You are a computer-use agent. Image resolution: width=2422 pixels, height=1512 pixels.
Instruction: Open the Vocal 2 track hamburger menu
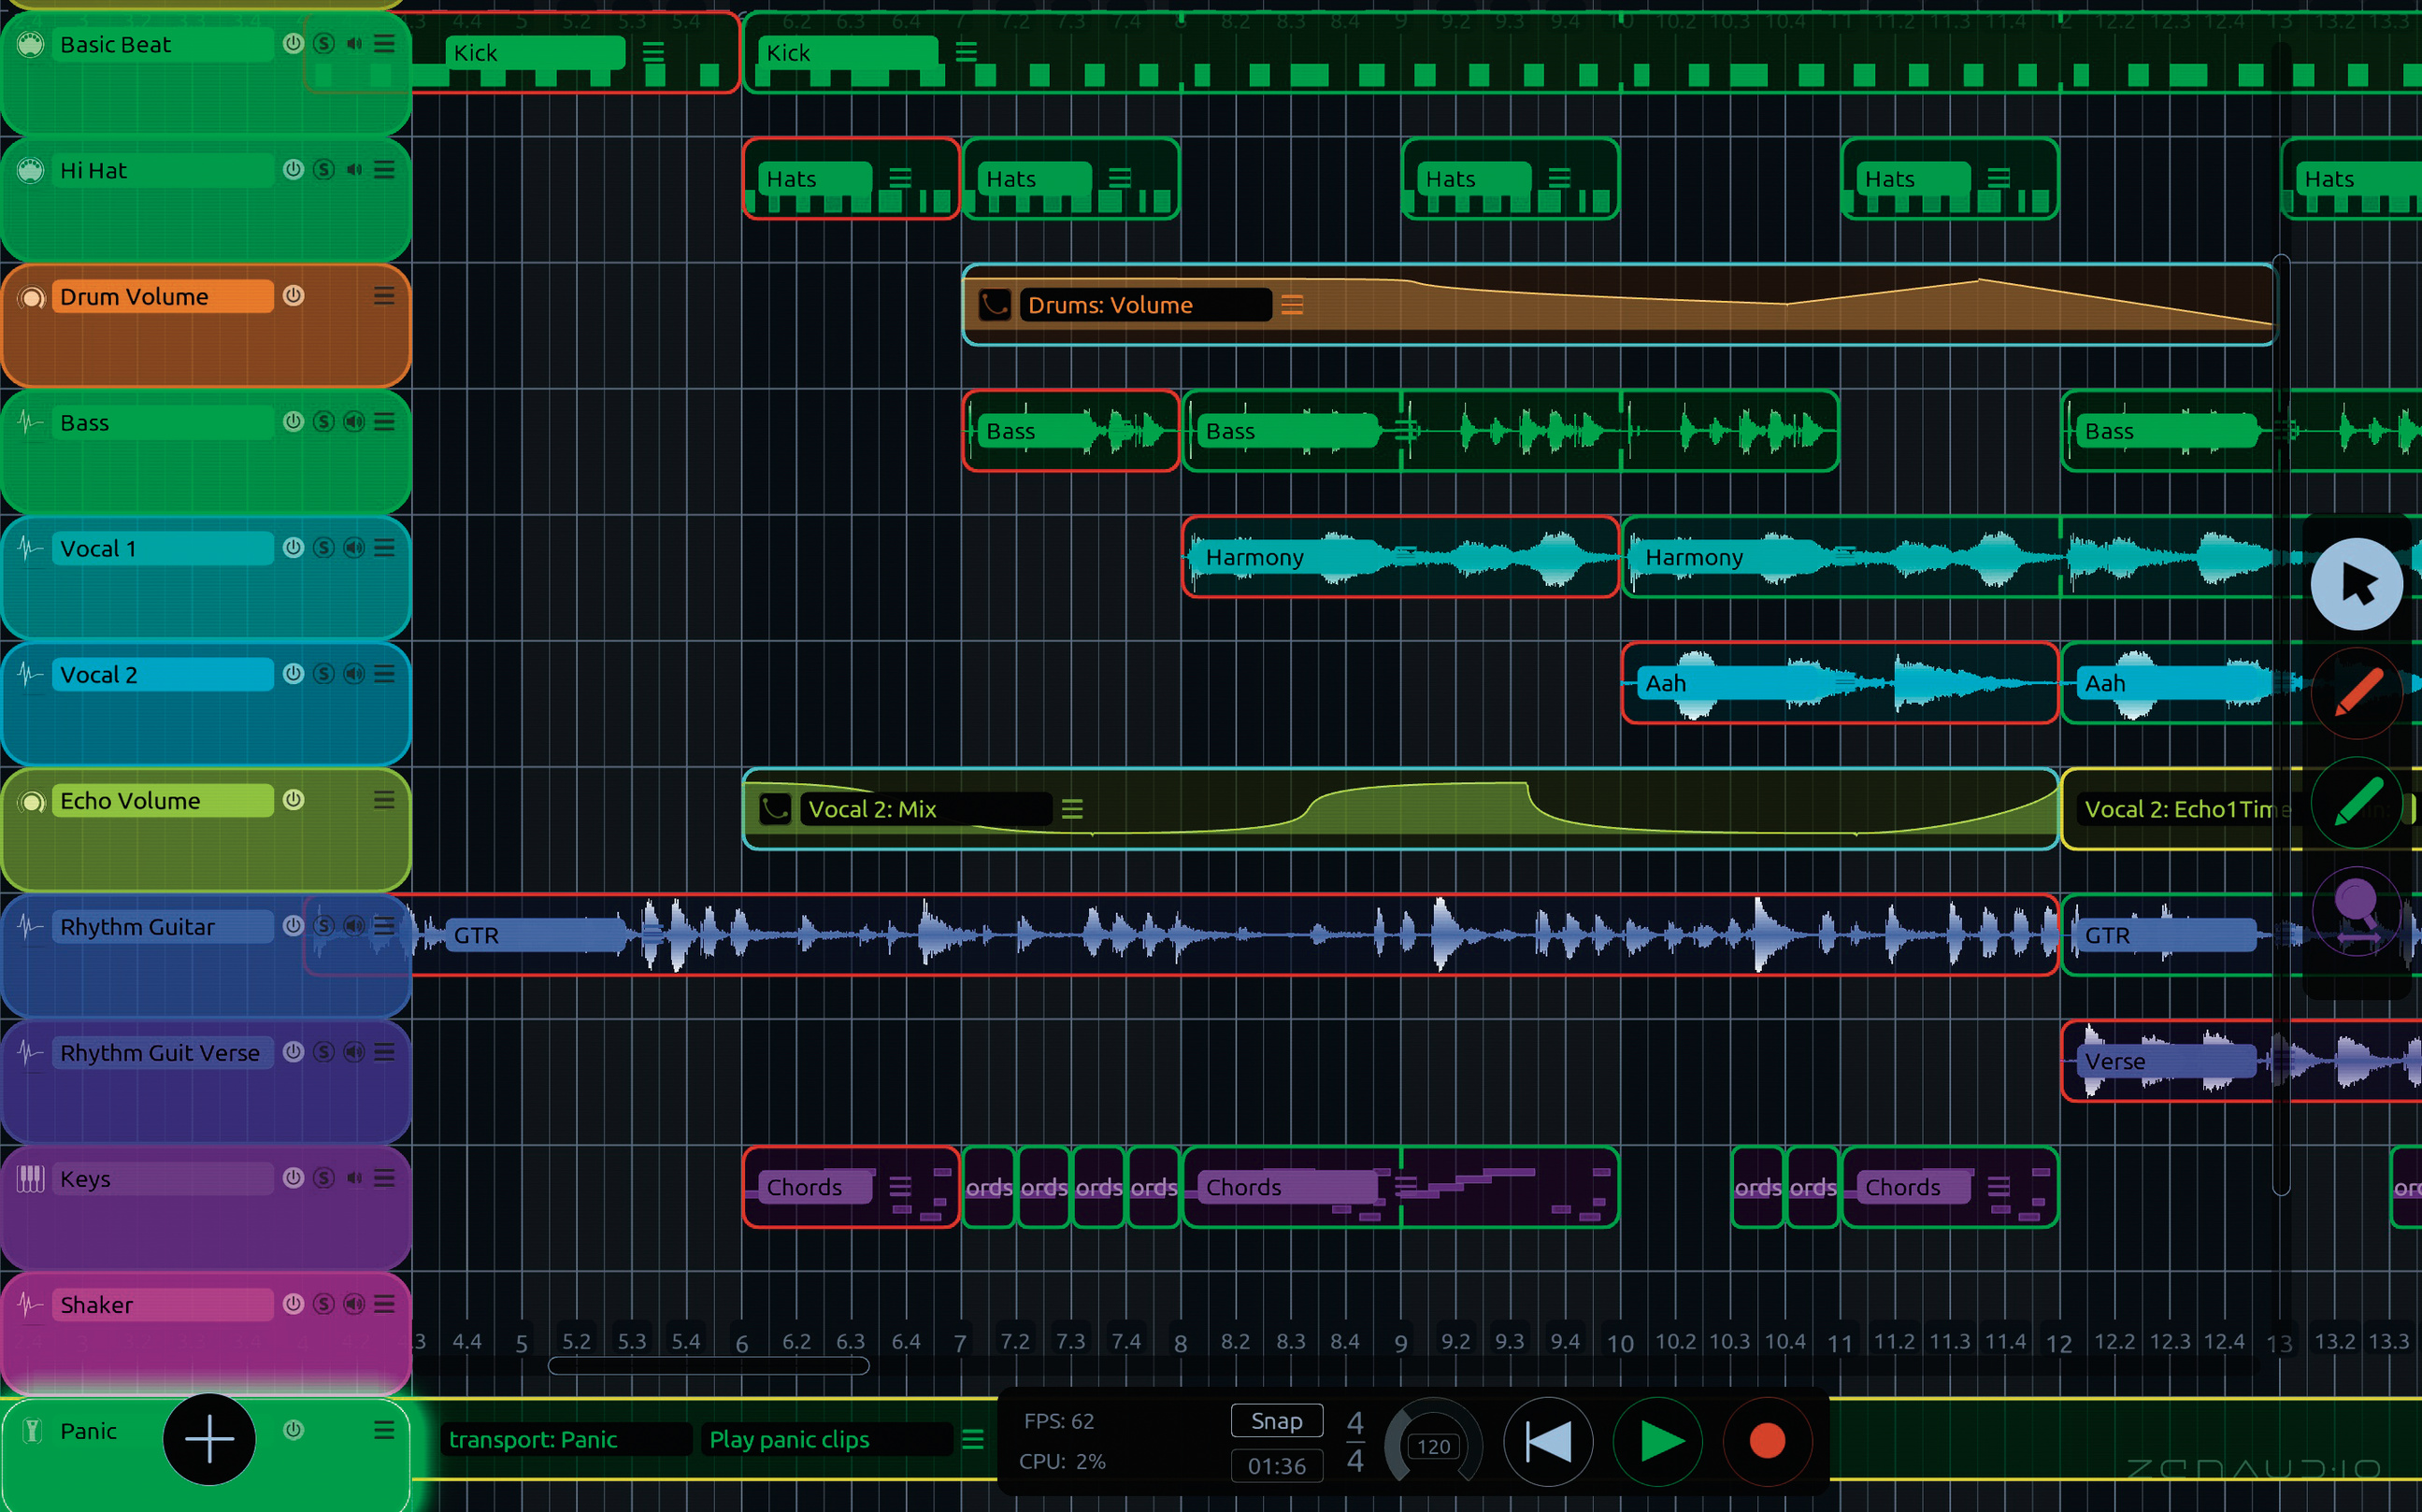pyautogui.click(x=384, y=674)
